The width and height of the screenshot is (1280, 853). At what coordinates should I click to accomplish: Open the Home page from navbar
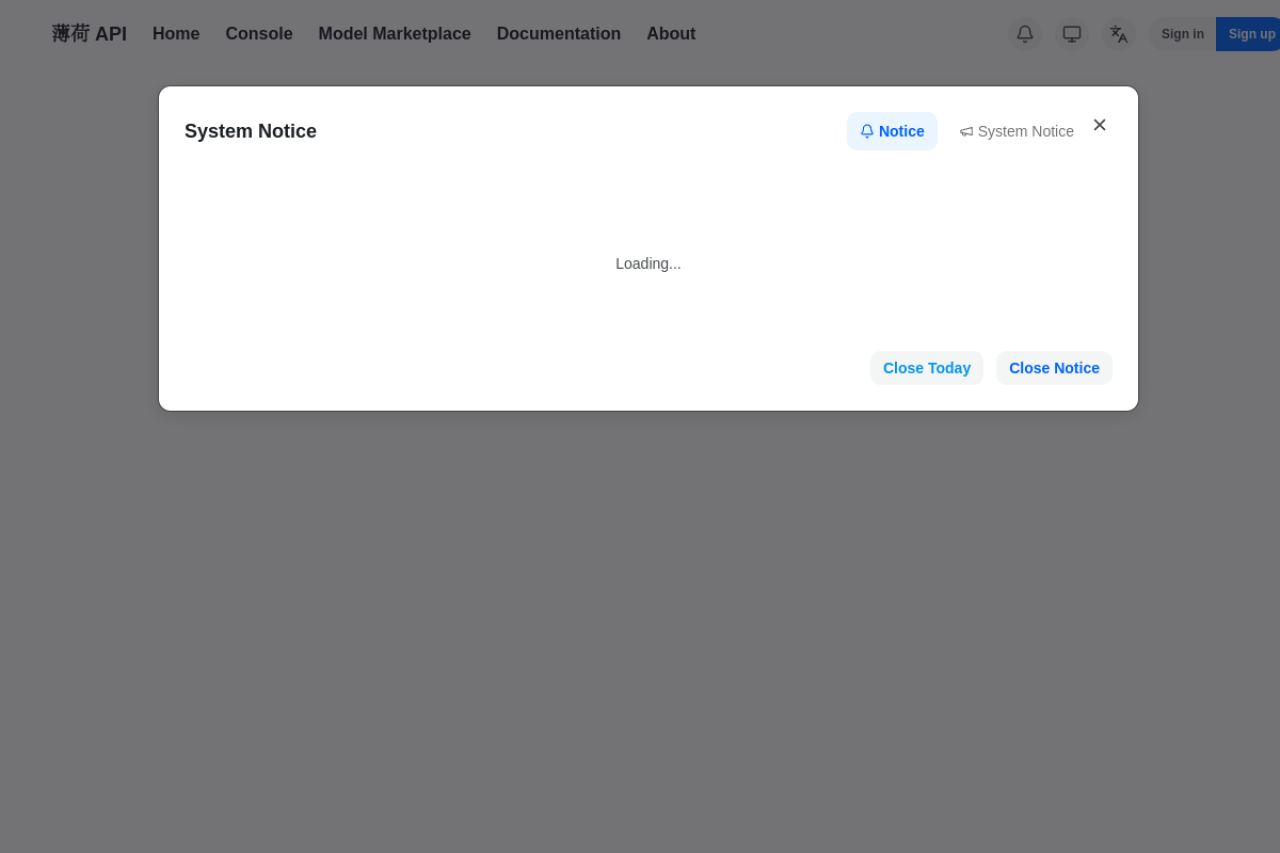(176, 34)
